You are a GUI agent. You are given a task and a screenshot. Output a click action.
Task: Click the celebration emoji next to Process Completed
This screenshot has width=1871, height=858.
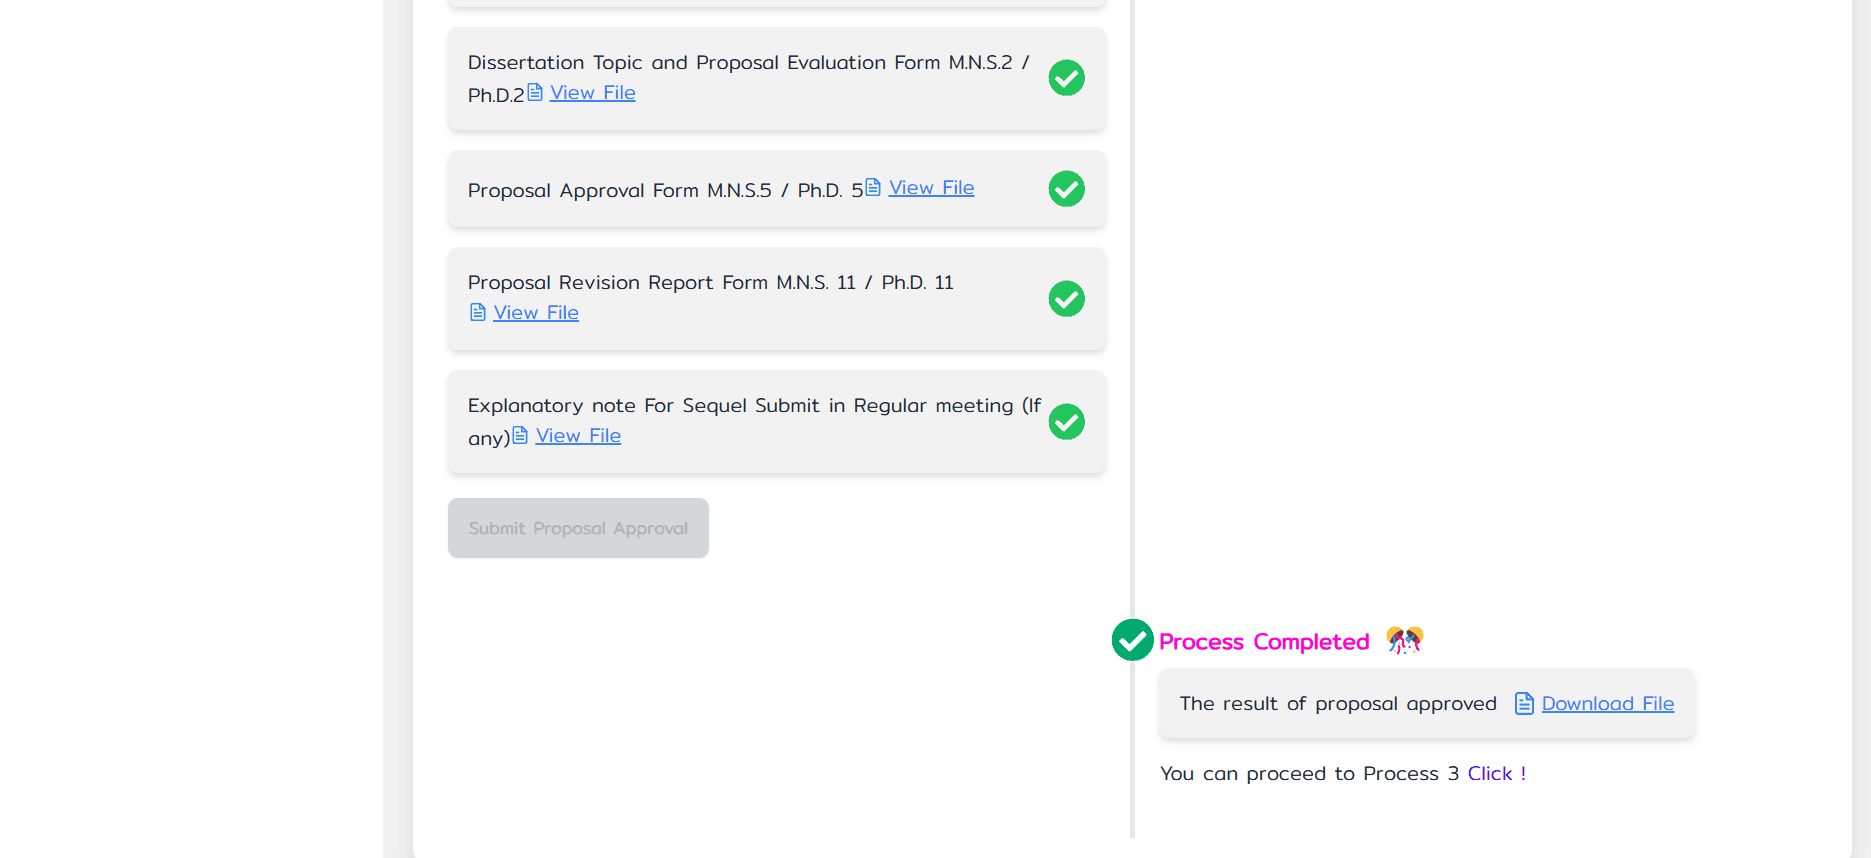1404,640
